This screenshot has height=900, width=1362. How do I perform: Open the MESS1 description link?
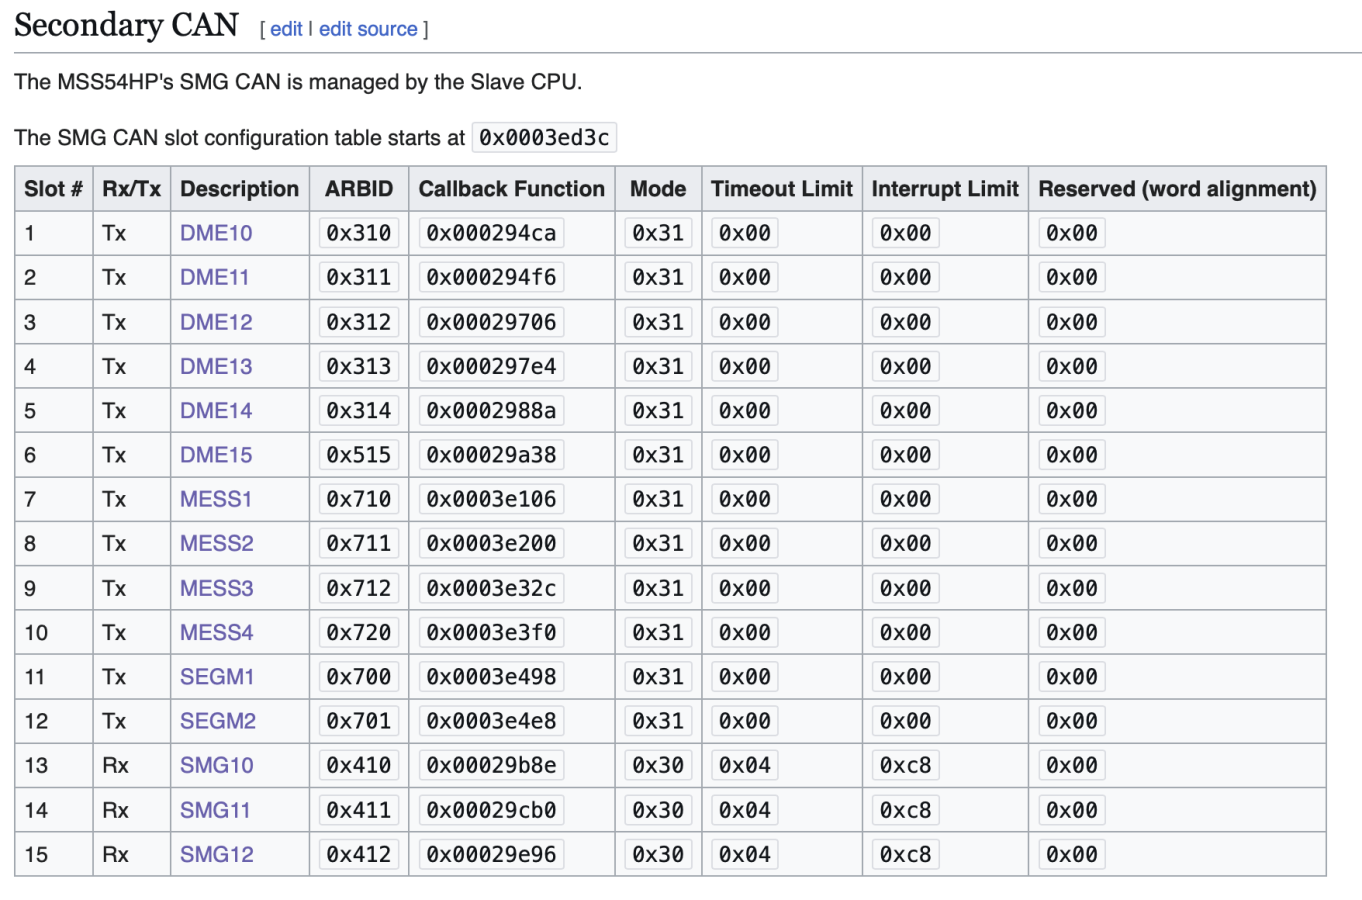coord(216,499)
